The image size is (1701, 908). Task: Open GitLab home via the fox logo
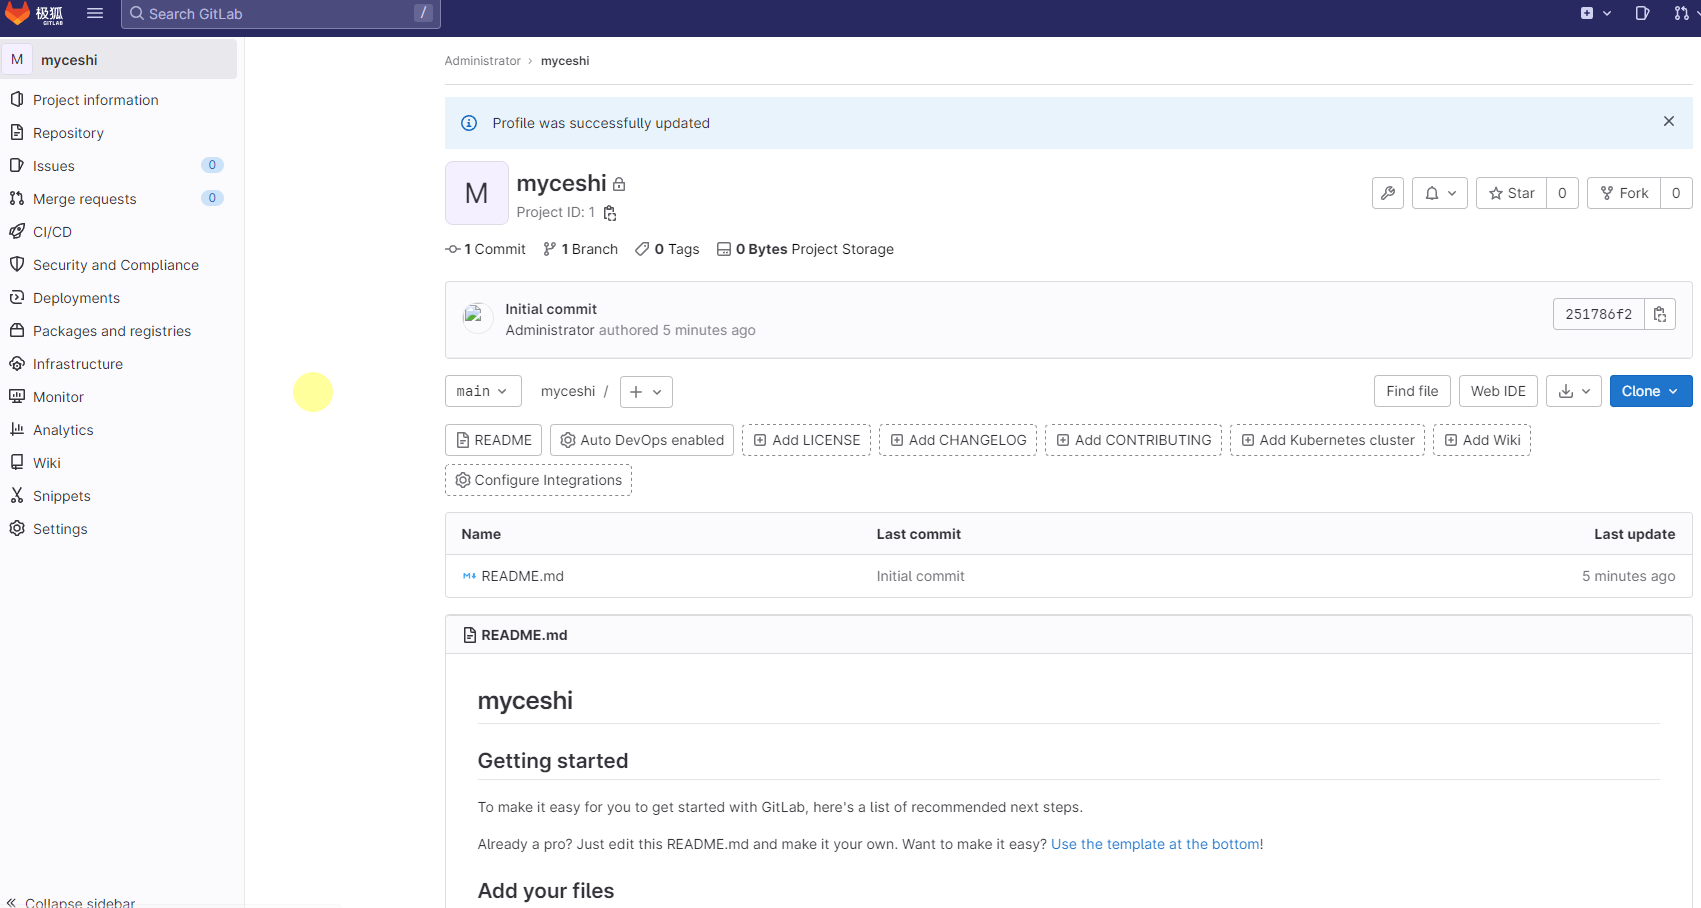[18, 14]
